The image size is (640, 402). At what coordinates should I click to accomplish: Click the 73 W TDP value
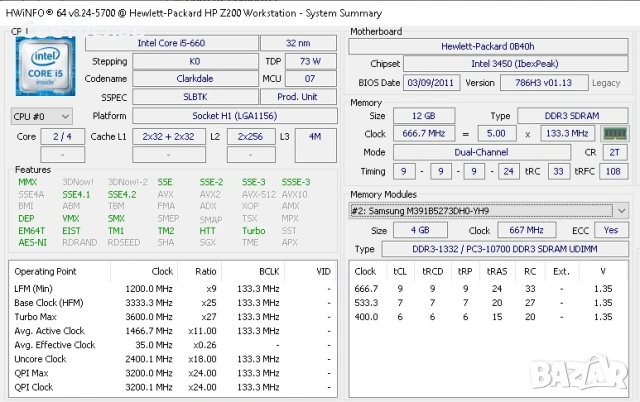click(x=310, y=62)
